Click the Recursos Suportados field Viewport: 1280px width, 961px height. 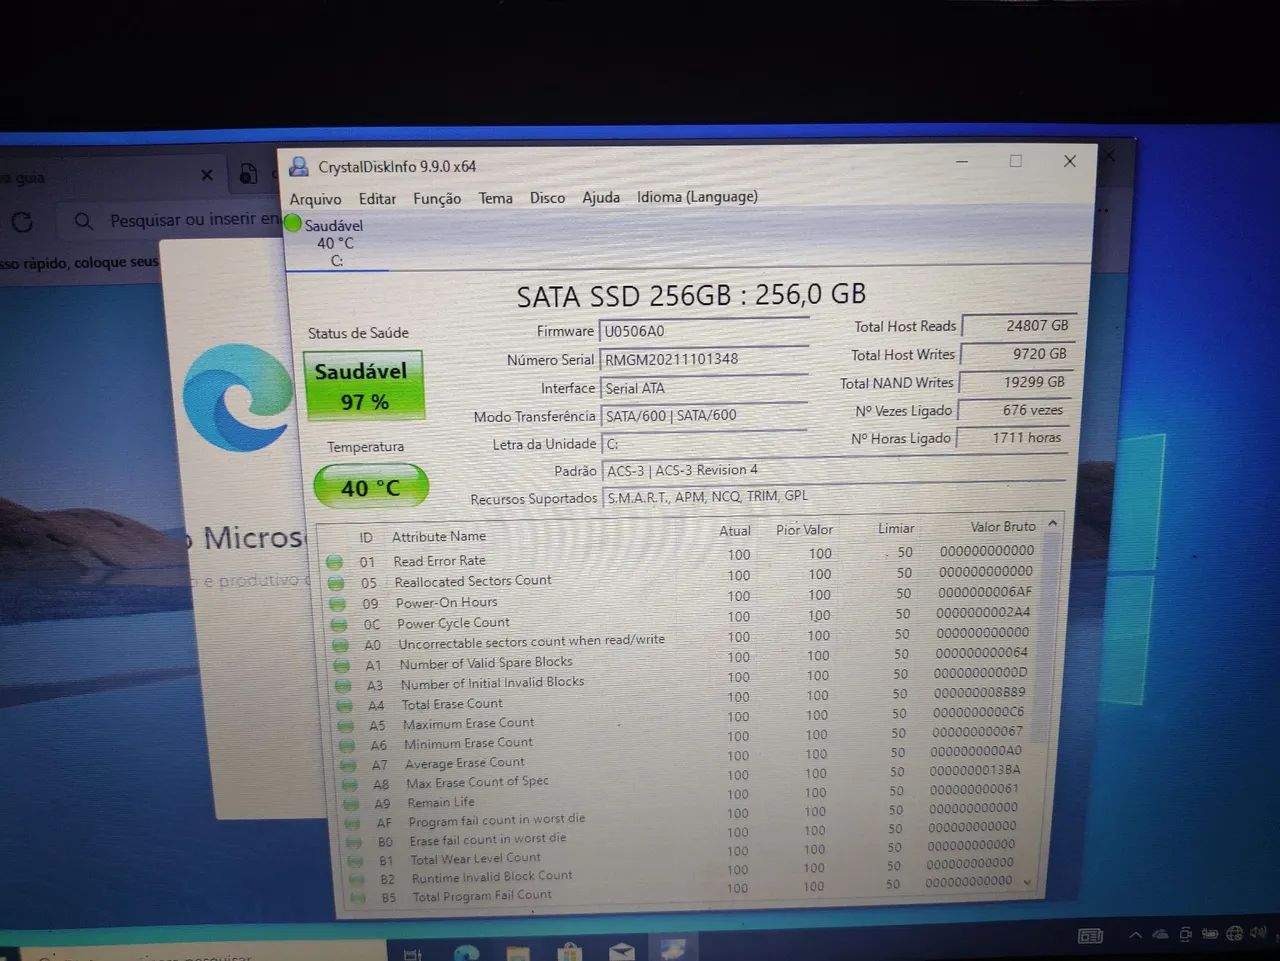pyautogui.click(x=834, y=496)
